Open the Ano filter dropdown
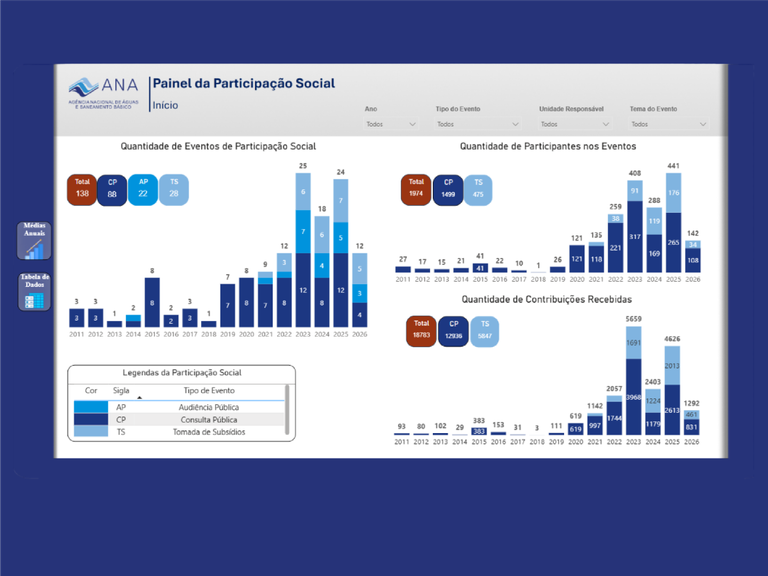This screenshot has width=768, height=576. (391, 124)
